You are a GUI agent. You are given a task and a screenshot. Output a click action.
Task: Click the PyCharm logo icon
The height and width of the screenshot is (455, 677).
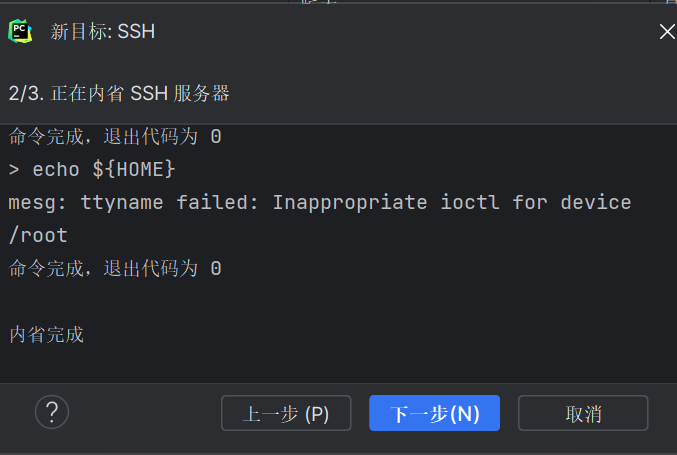[x=20, y=31]
